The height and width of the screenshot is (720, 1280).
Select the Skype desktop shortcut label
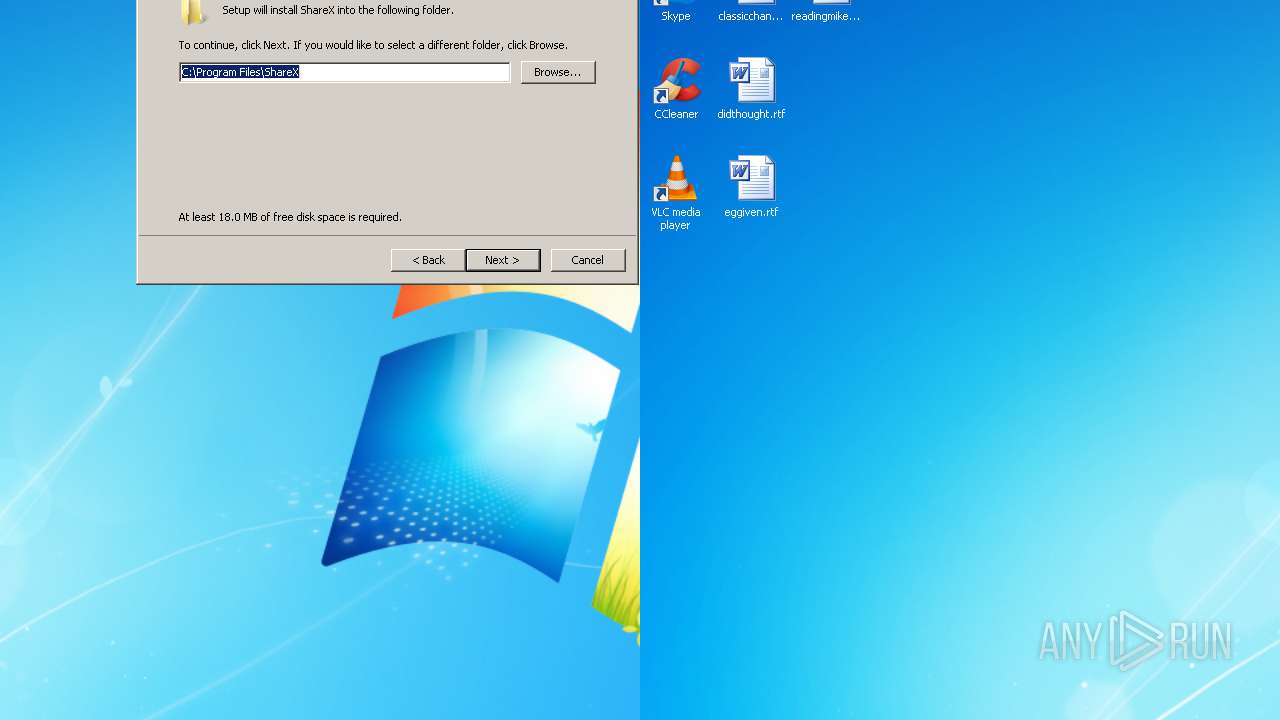point(676,16)
